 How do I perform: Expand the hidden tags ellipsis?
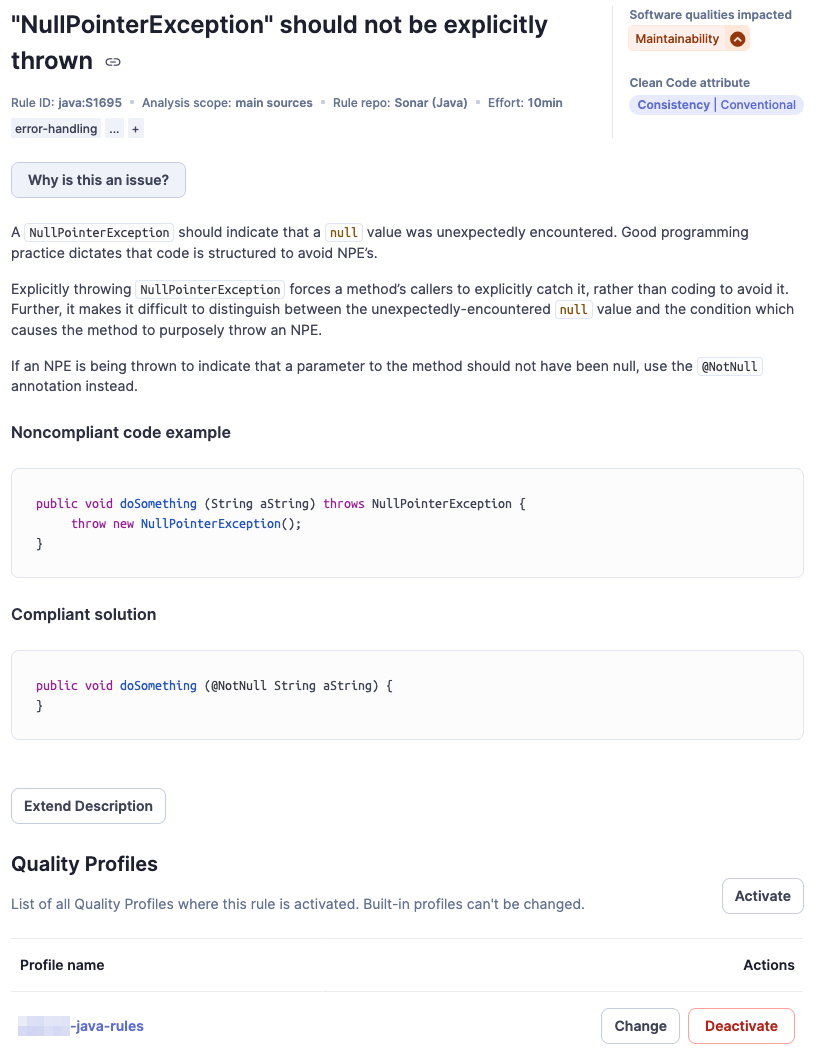[115, 129]
